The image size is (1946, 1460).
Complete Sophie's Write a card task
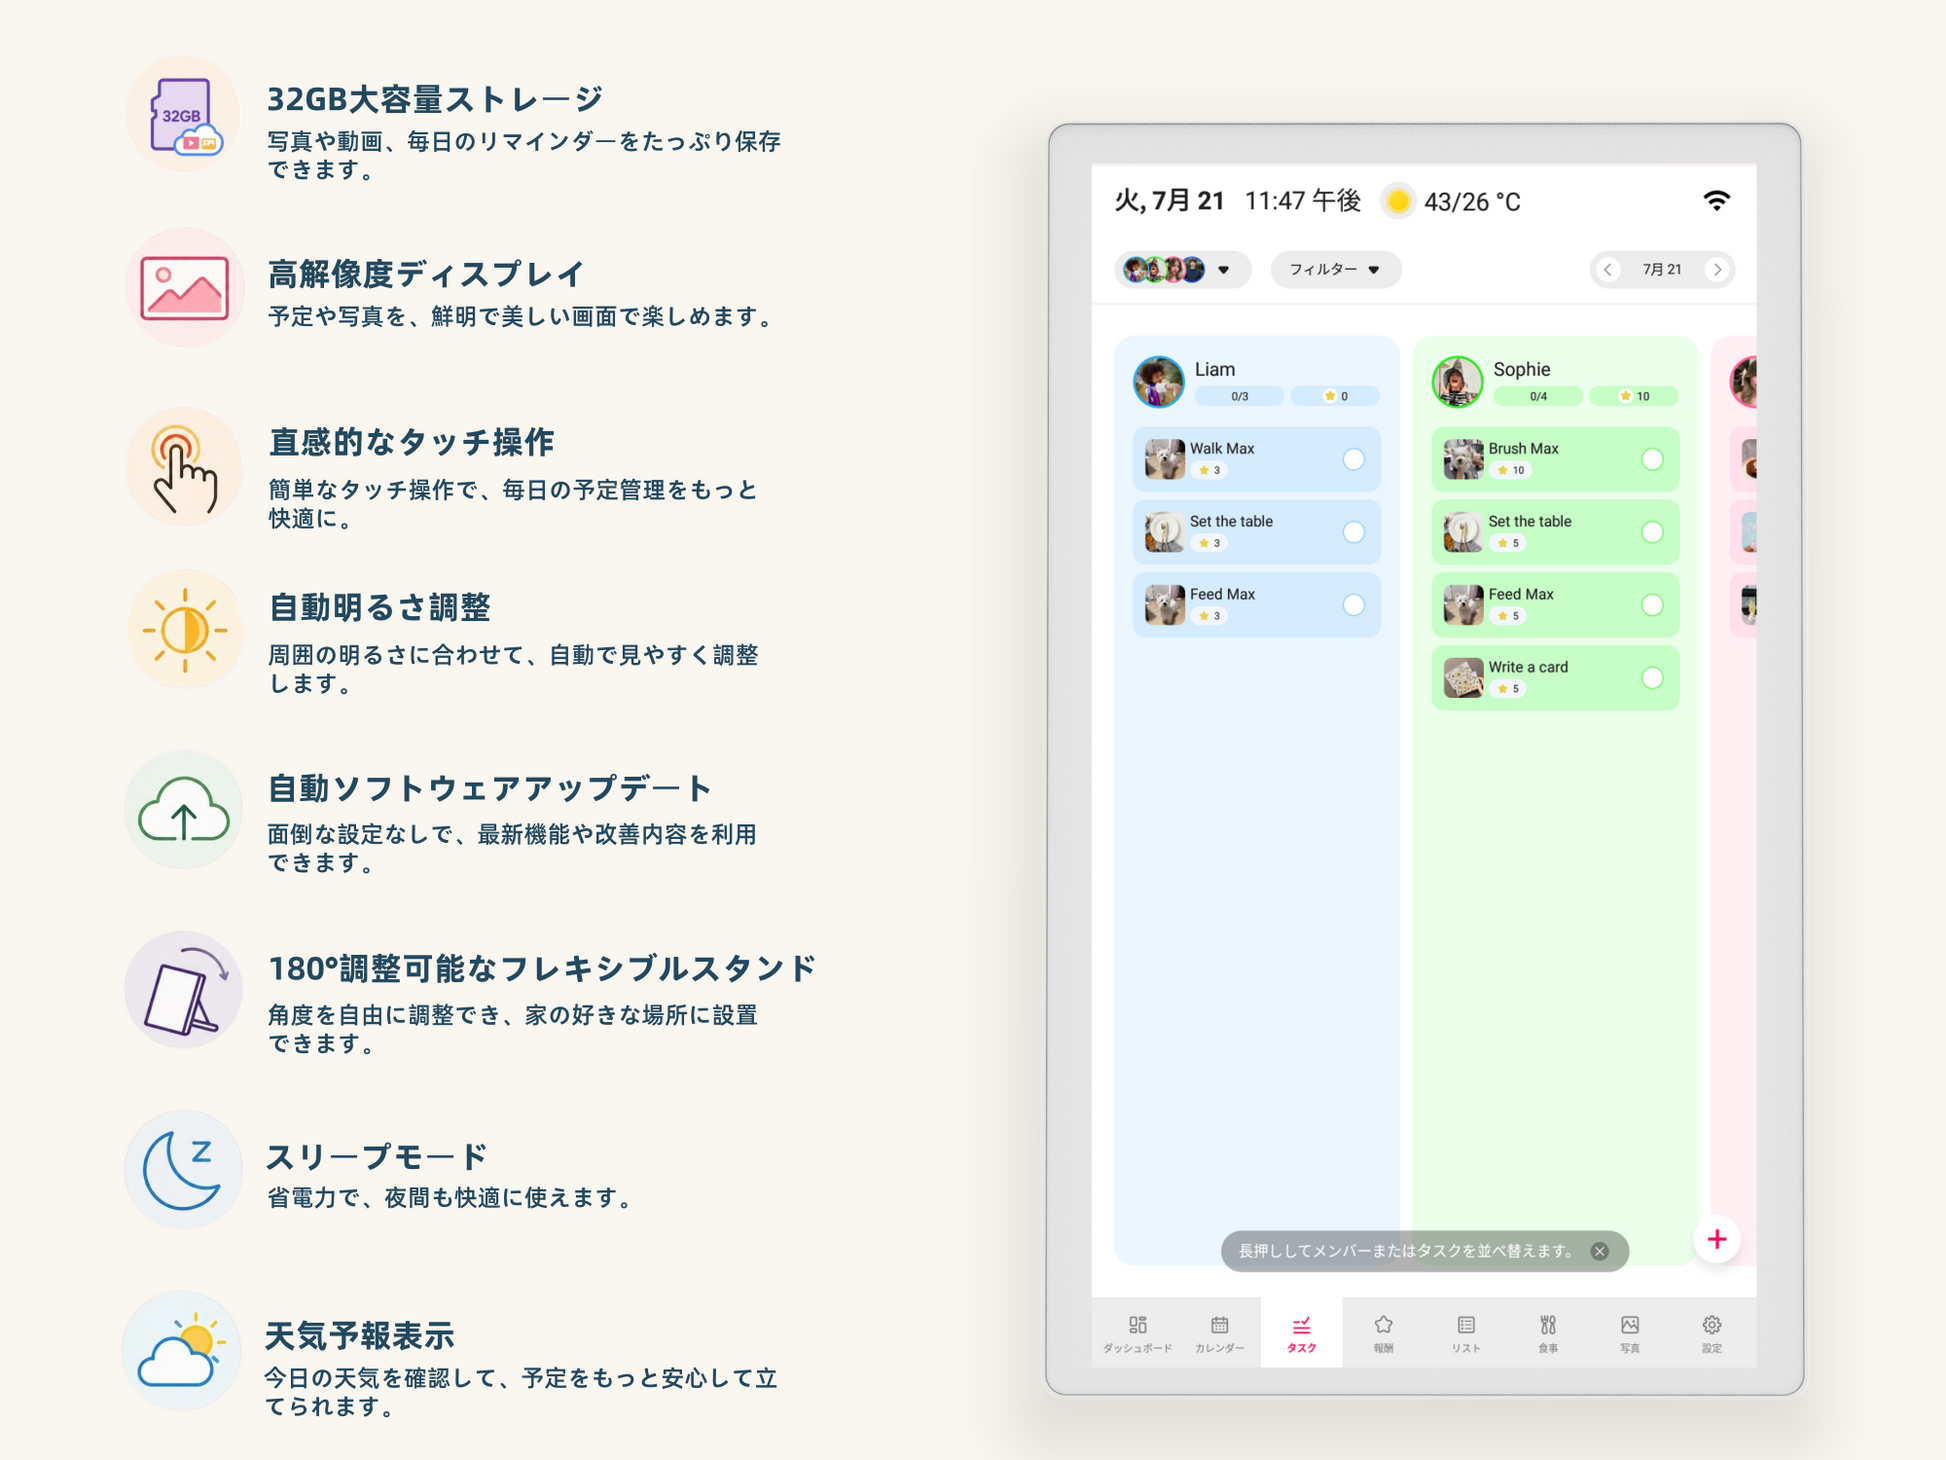click(x=1652, y=678)
